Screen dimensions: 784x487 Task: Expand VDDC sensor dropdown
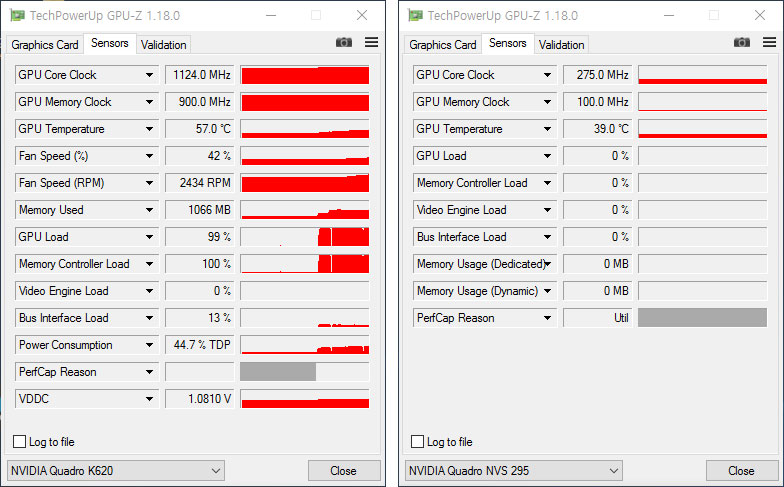point(150,399)
